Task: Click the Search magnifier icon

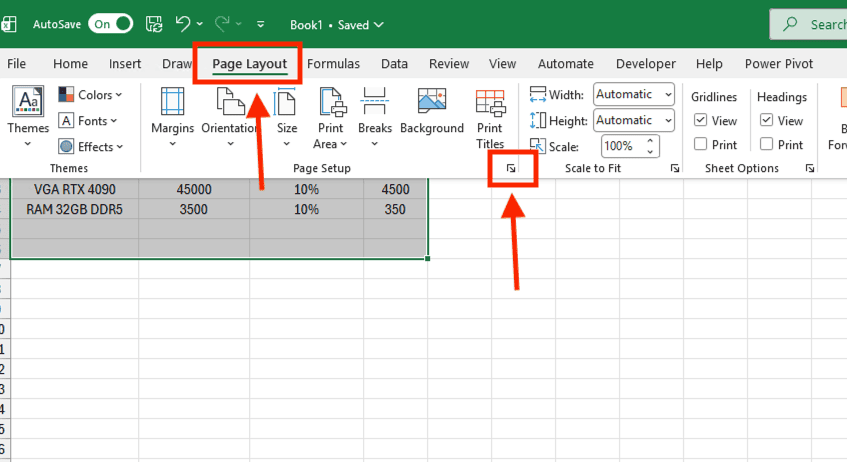Action: 790,24
